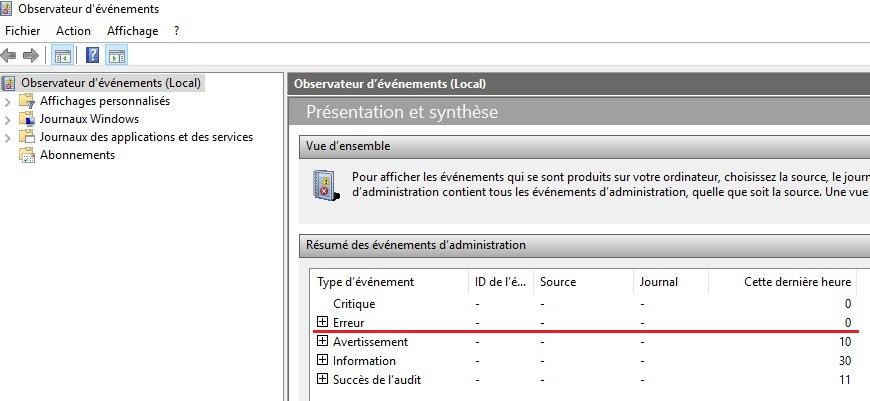Viewport: 870px width, 401px height.
Task: Click the Affichages personnalisés filter folder icon
Action: [28, 101]
